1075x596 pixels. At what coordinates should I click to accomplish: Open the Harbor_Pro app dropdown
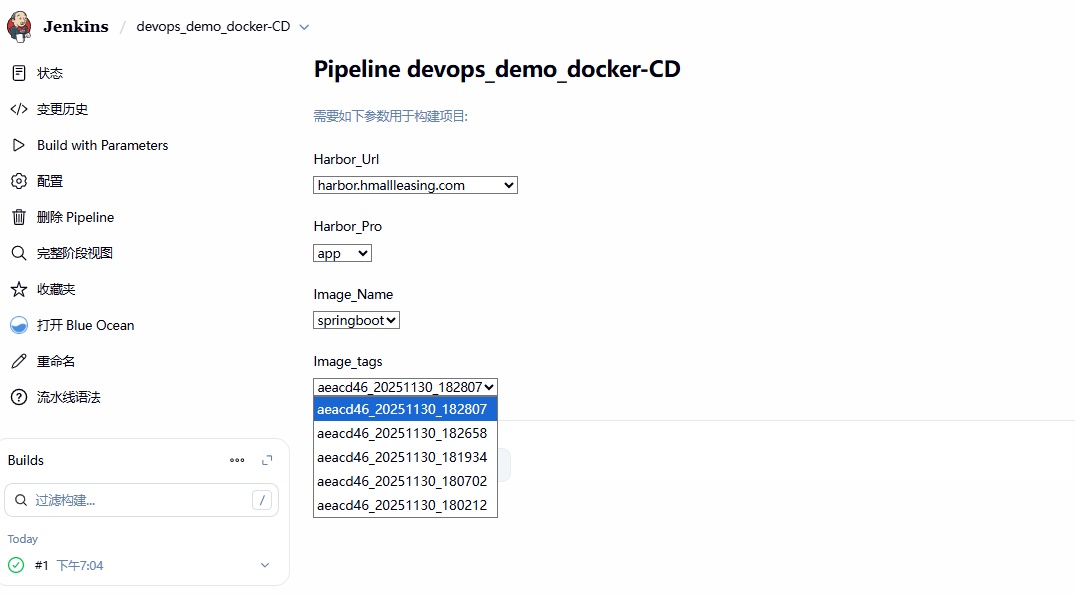(x=342, y=253)
